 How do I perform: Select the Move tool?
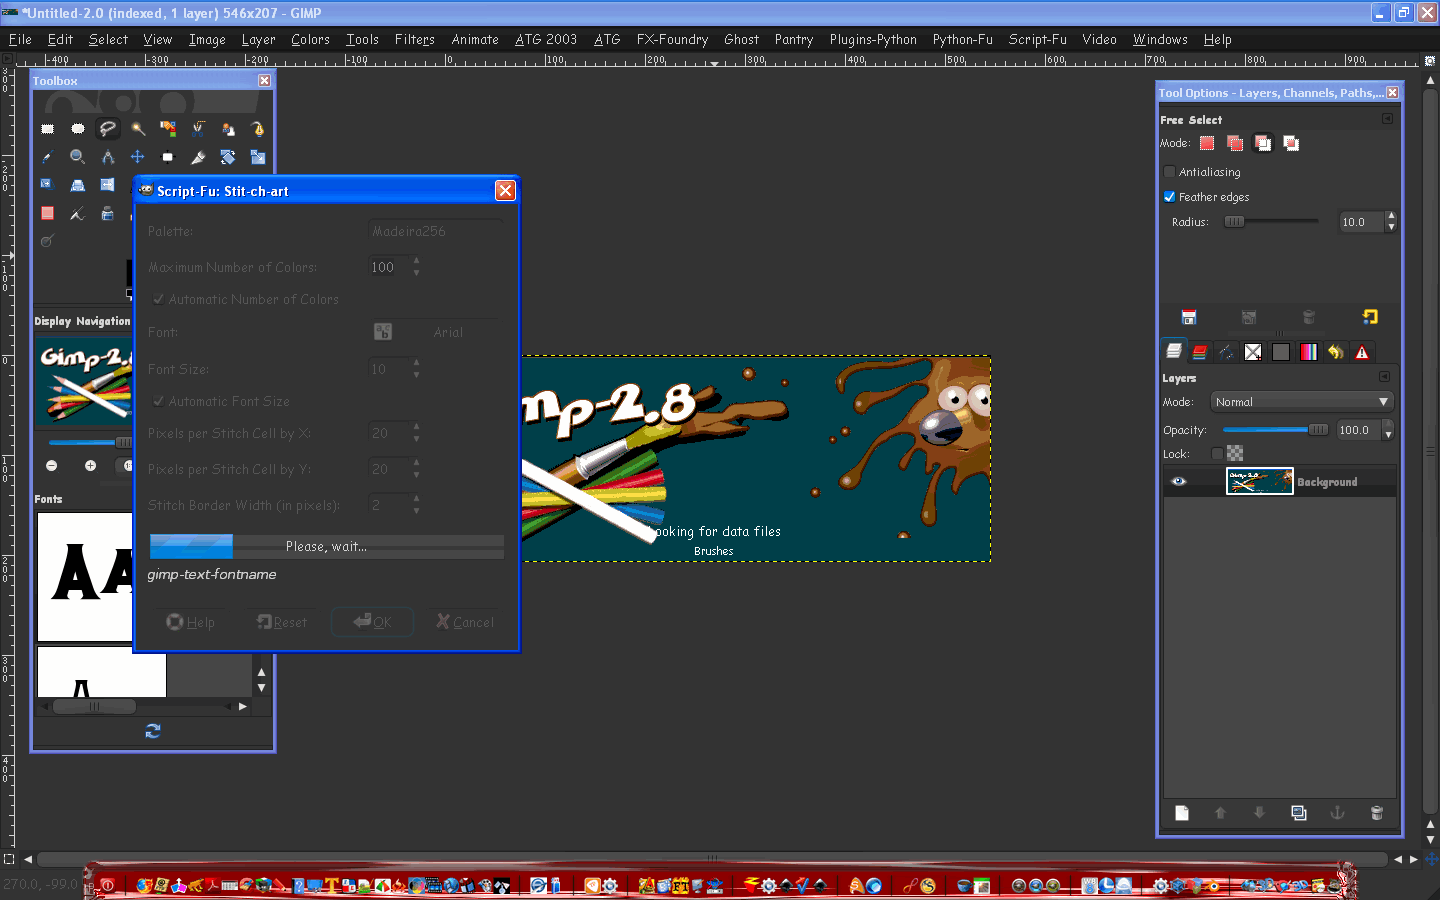tap(138, 157)
